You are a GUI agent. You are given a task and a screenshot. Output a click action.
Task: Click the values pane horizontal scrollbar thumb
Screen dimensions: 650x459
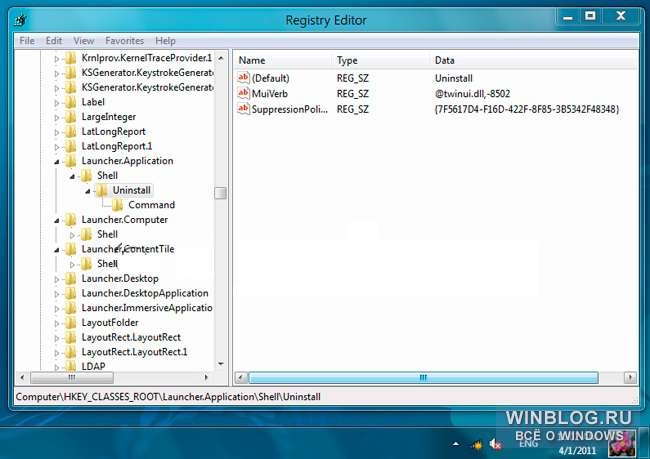coord(423,377)
